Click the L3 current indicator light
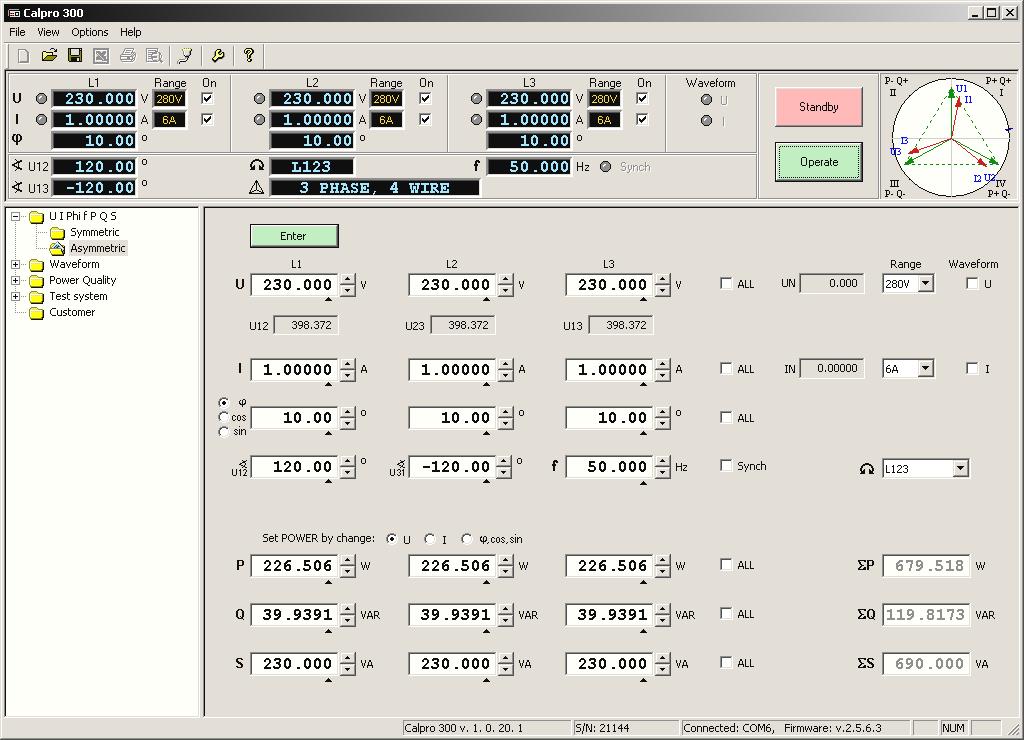 pyautogui.click(x=476, y=120)
